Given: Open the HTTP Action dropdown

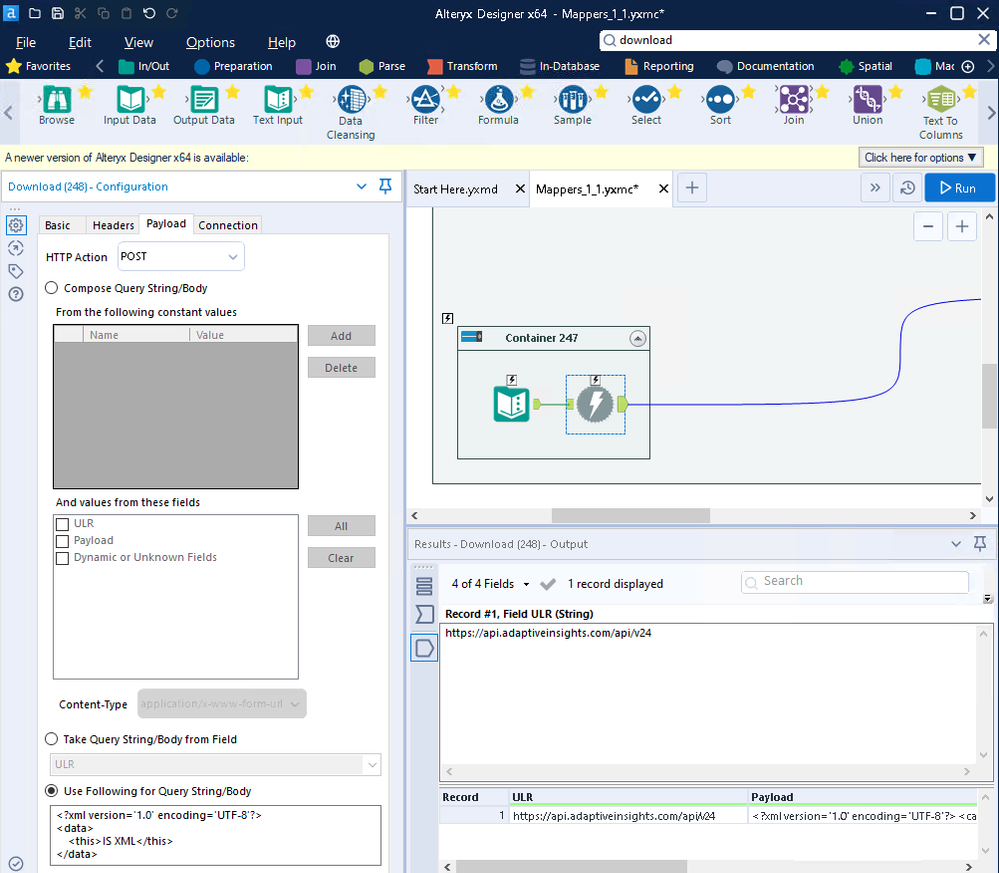Looking at the screenshot, I should coord(181,257).
